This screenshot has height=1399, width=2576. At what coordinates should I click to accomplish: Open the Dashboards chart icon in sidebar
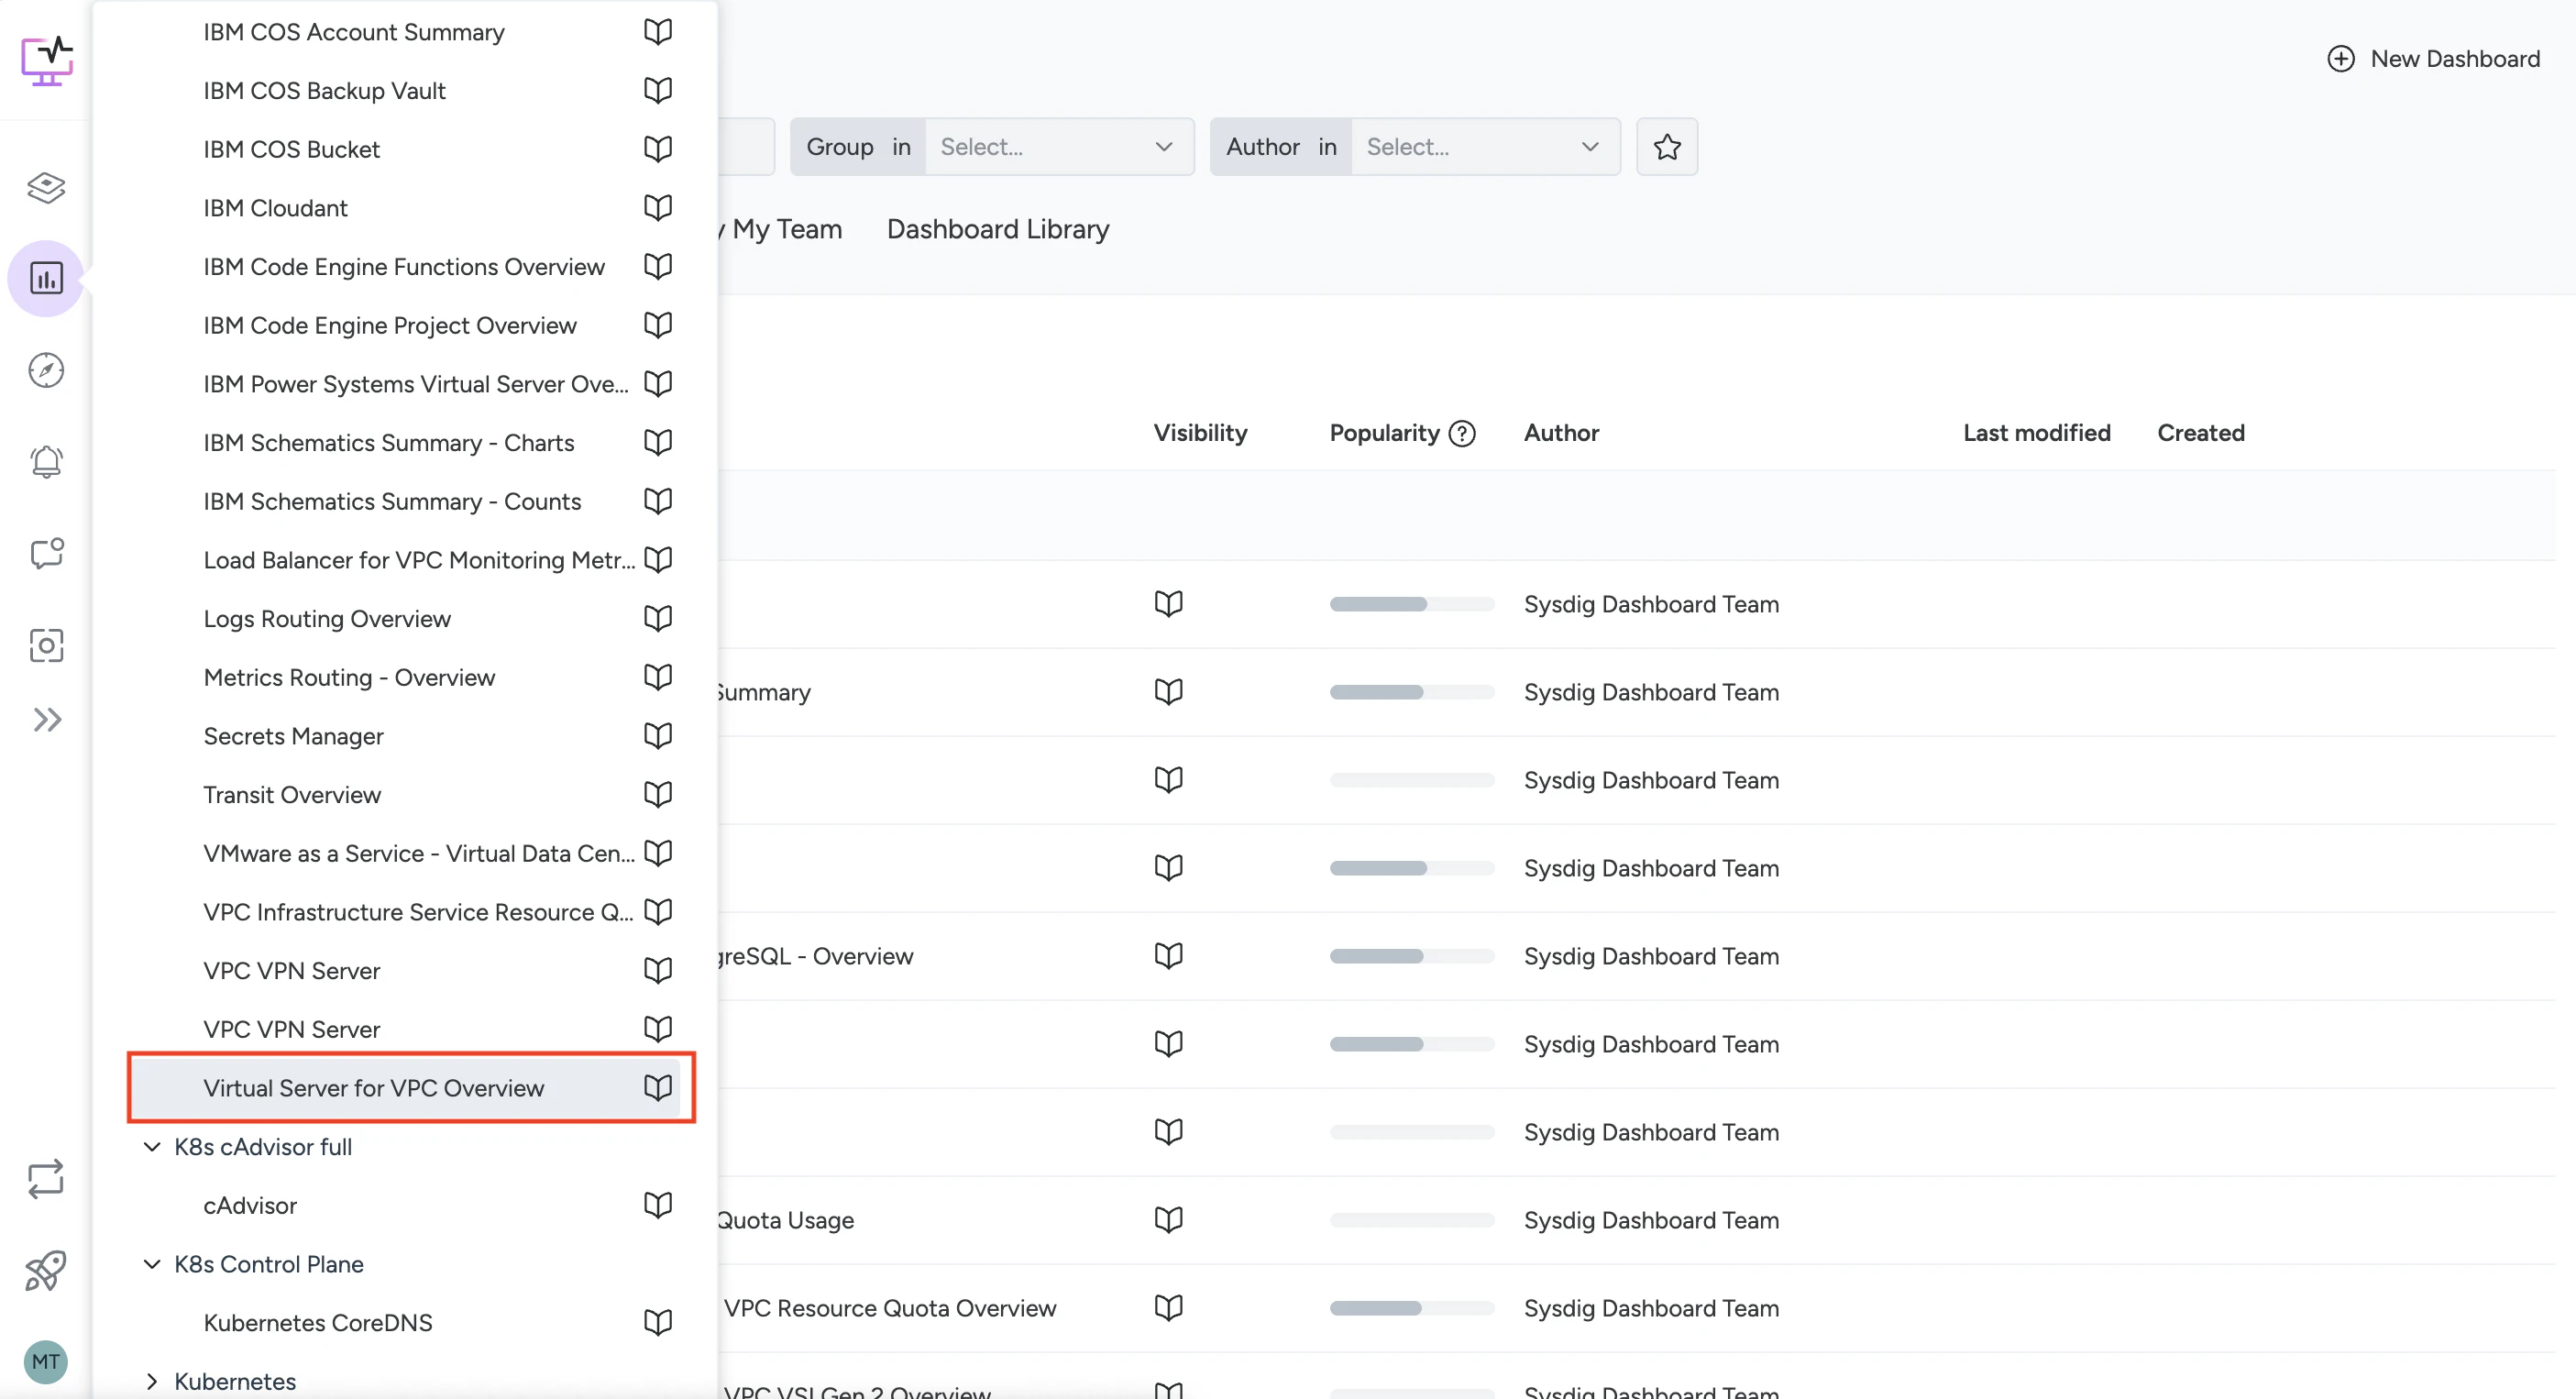click(x=46, y=278)
